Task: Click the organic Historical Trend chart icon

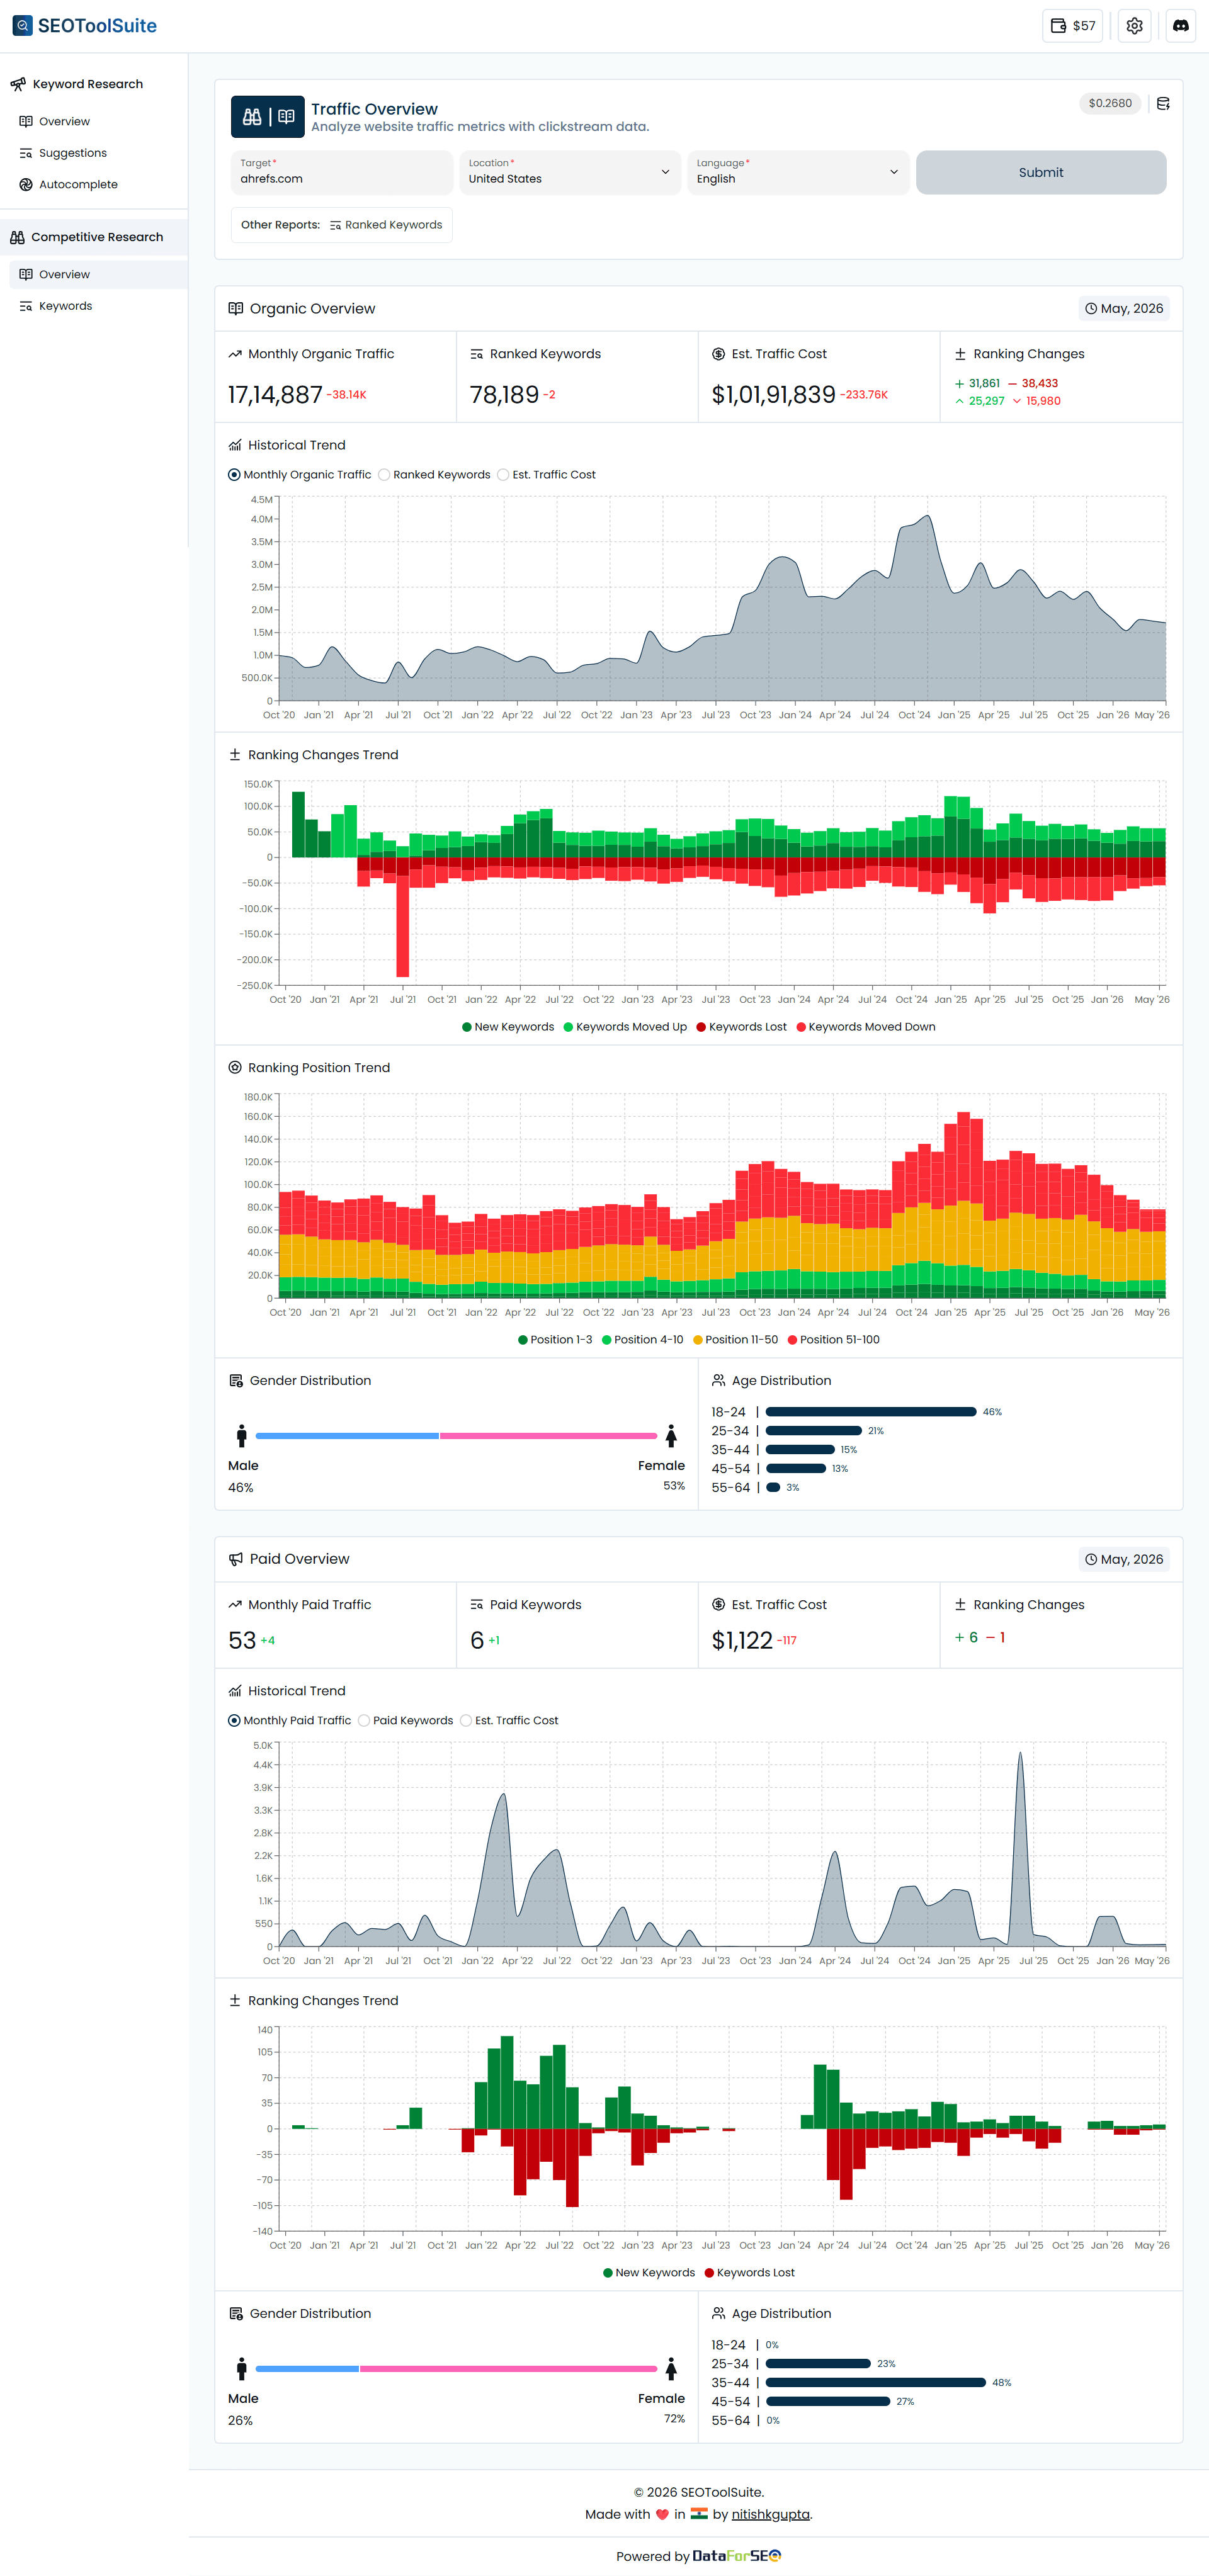Action: pos(235,445)
